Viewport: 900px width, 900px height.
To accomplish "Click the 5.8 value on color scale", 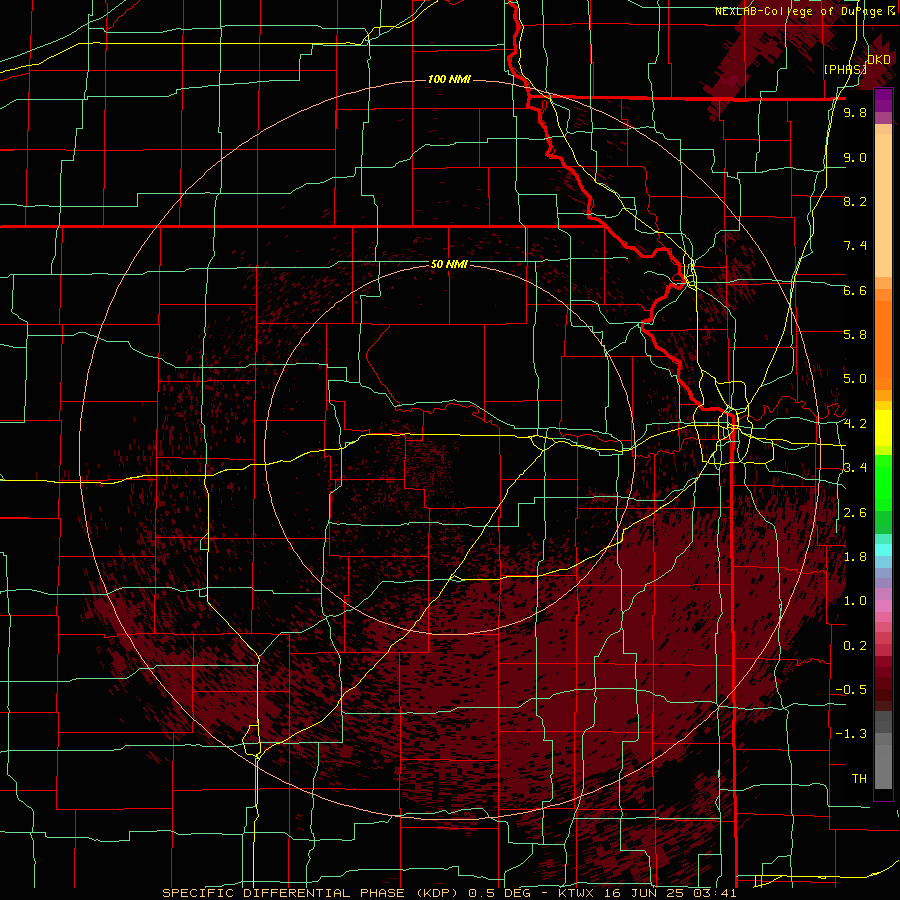I will pos(855,335).
